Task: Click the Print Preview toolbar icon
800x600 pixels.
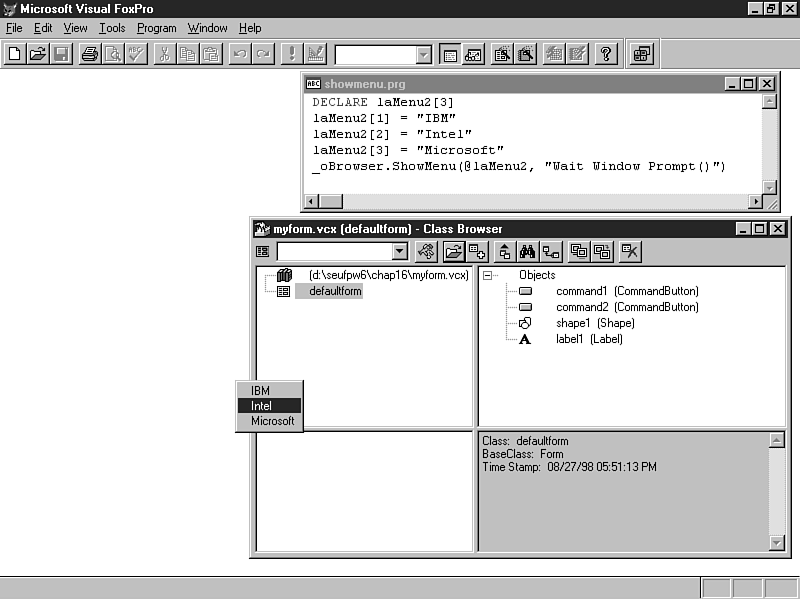Action: click(x=113, y=54)
